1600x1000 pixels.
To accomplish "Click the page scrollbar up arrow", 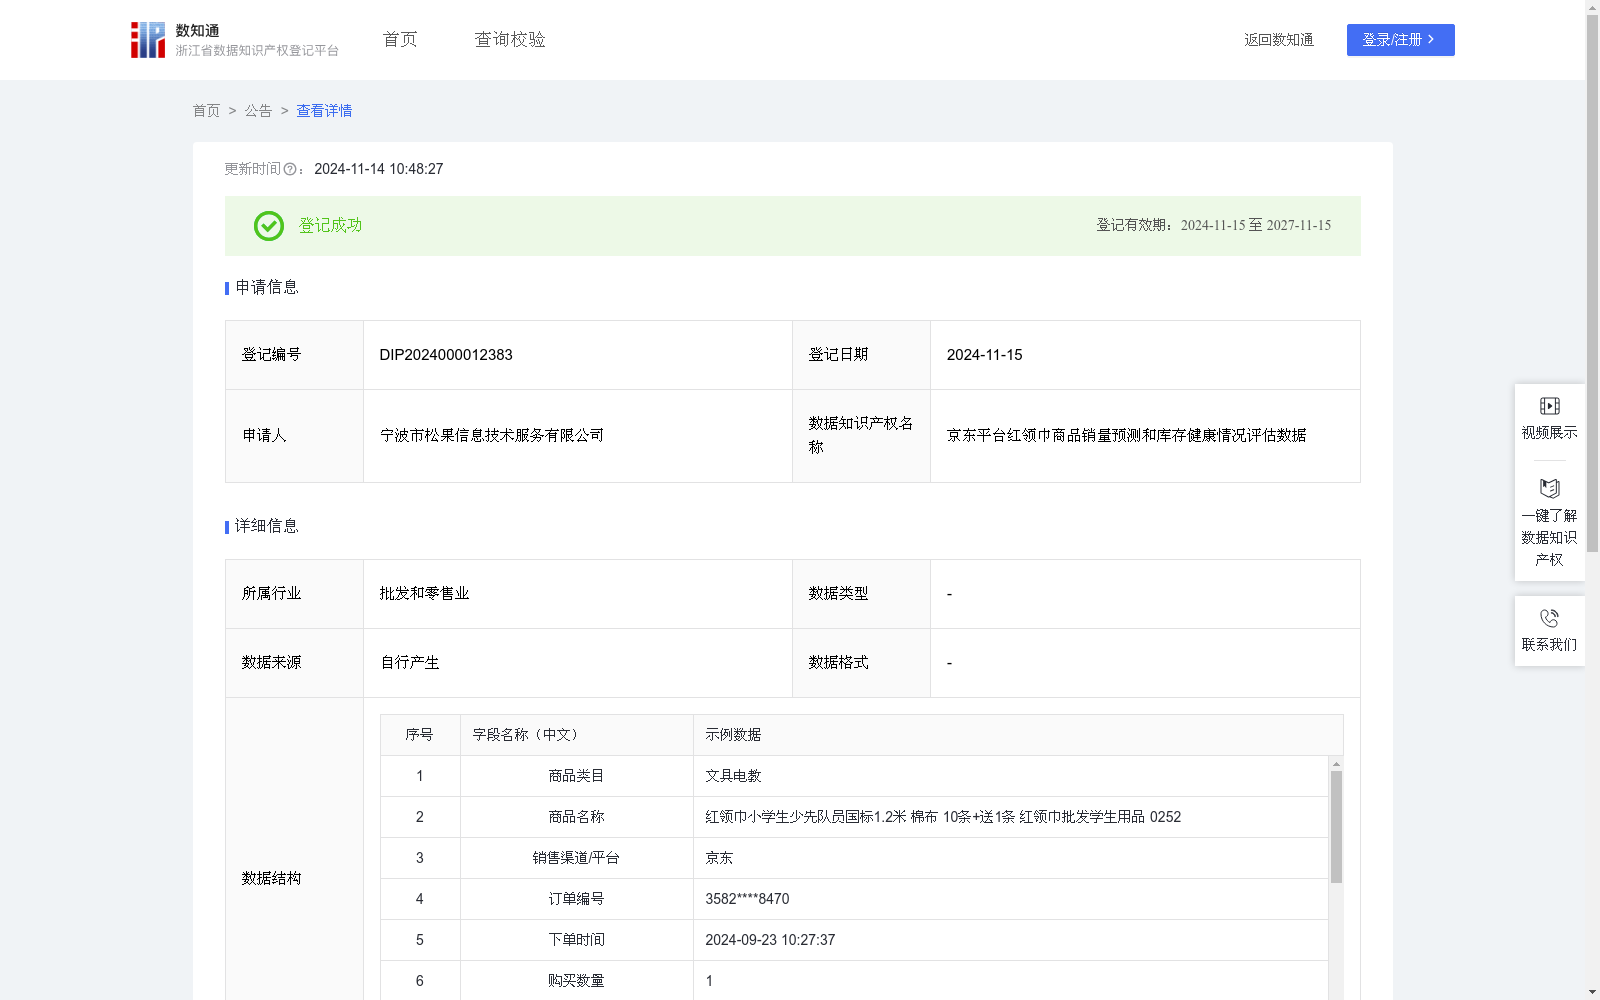I will coord(1592,7).
